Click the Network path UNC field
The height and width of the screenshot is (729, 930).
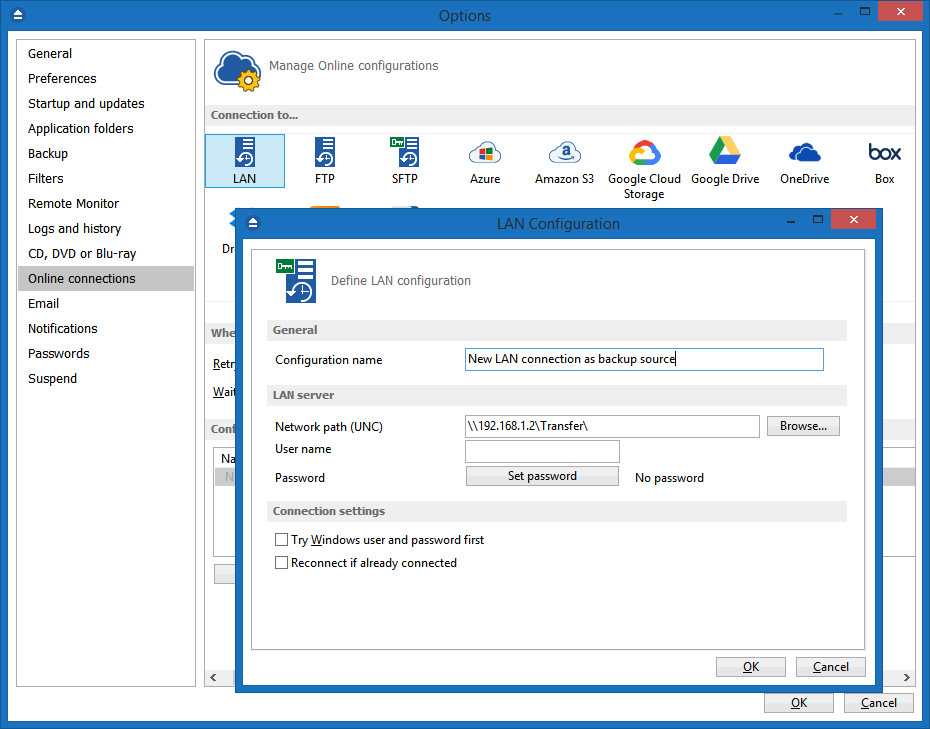point(612,426)
